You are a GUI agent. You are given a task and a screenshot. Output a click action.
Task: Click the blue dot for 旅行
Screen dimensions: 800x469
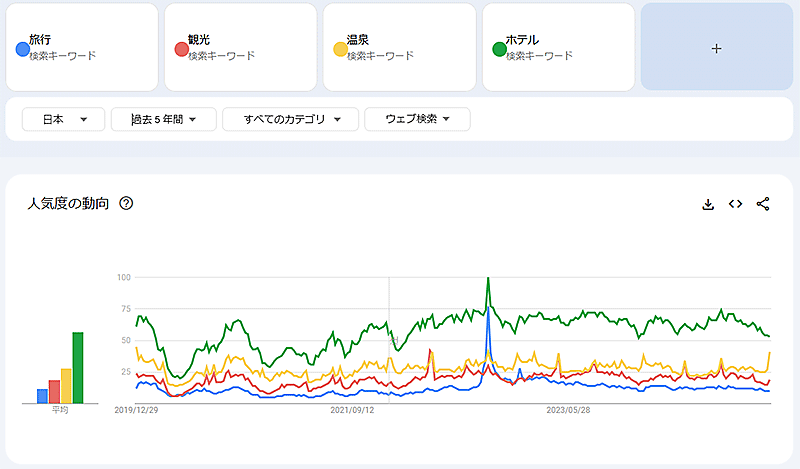pyautogui.click(x=22, y=49)
